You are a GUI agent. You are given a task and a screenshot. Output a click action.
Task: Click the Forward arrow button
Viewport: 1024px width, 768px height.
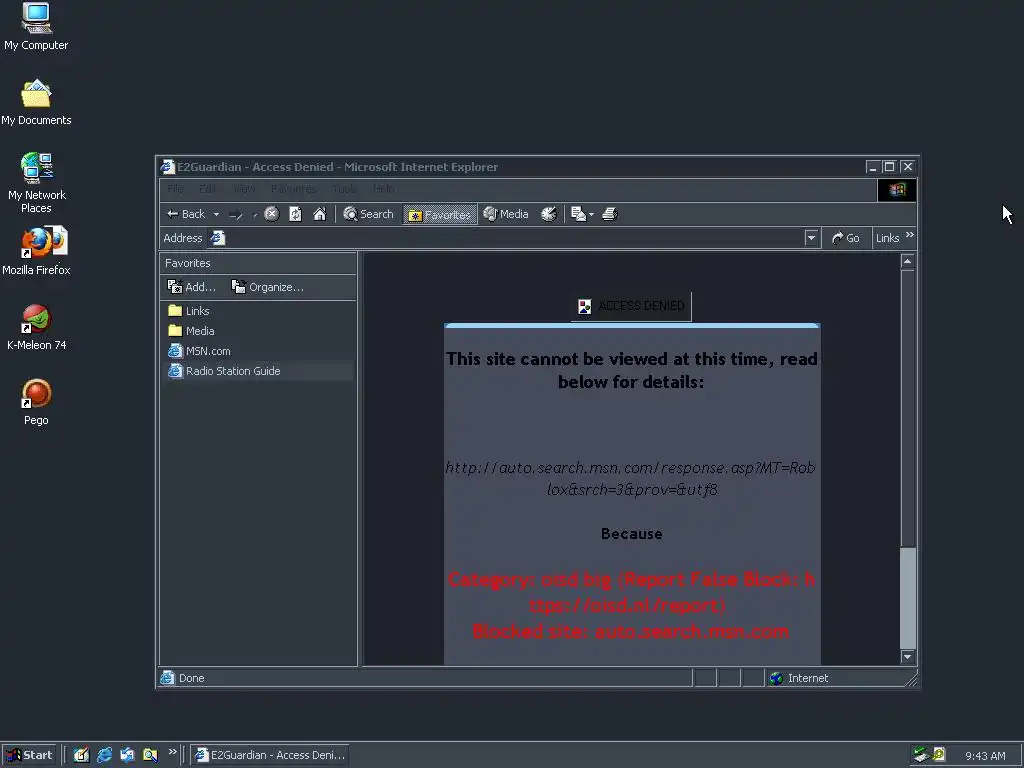[x=236, y=214]
